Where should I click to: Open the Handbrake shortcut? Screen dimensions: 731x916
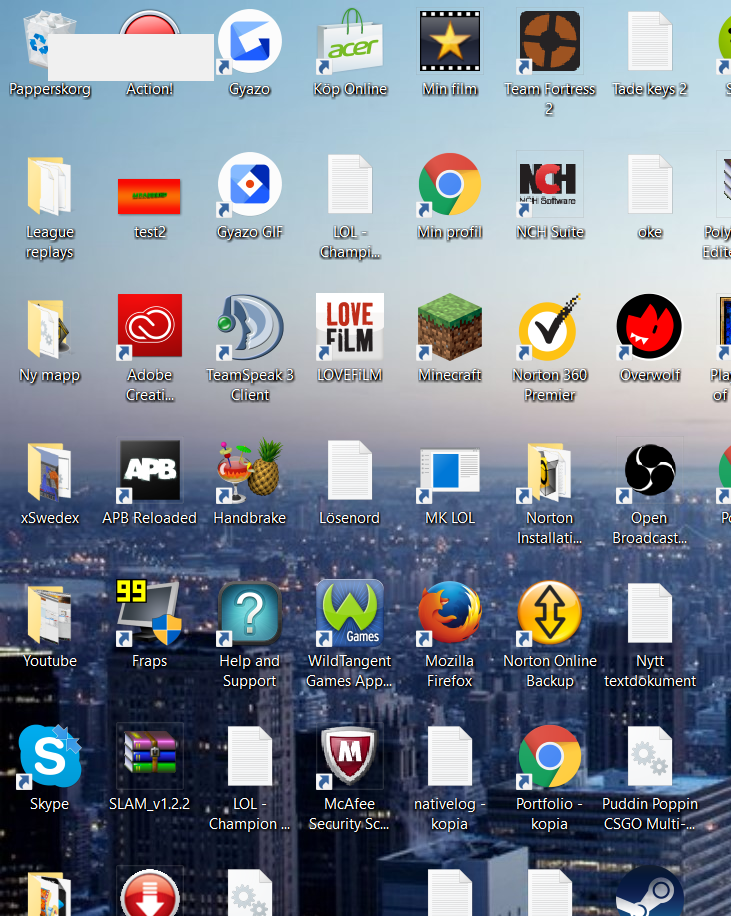point(250,471)
